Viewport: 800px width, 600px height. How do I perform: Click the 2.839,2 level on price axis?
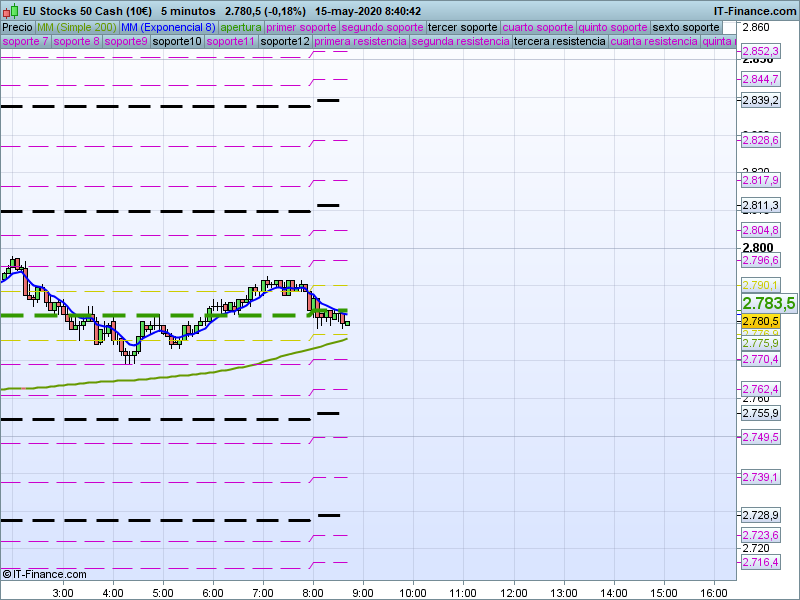point(761,100)
